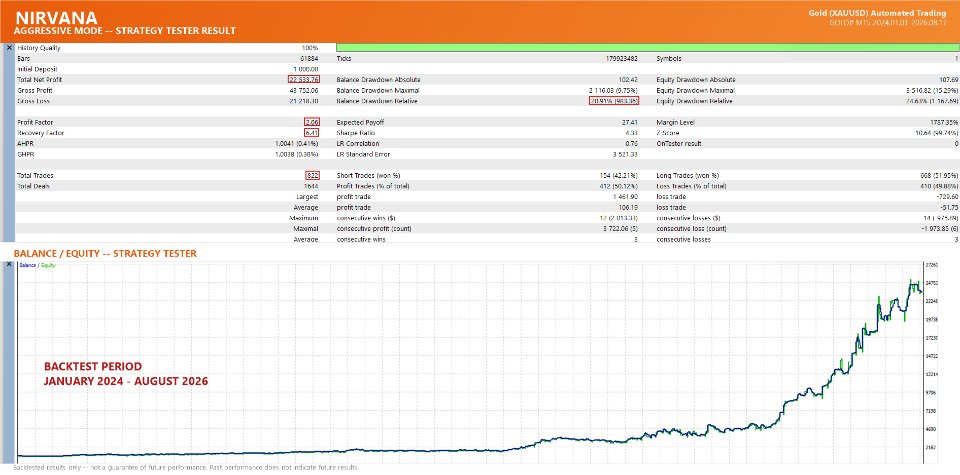Click the BACKTEST PERIOD red caption

pos(93,366)
